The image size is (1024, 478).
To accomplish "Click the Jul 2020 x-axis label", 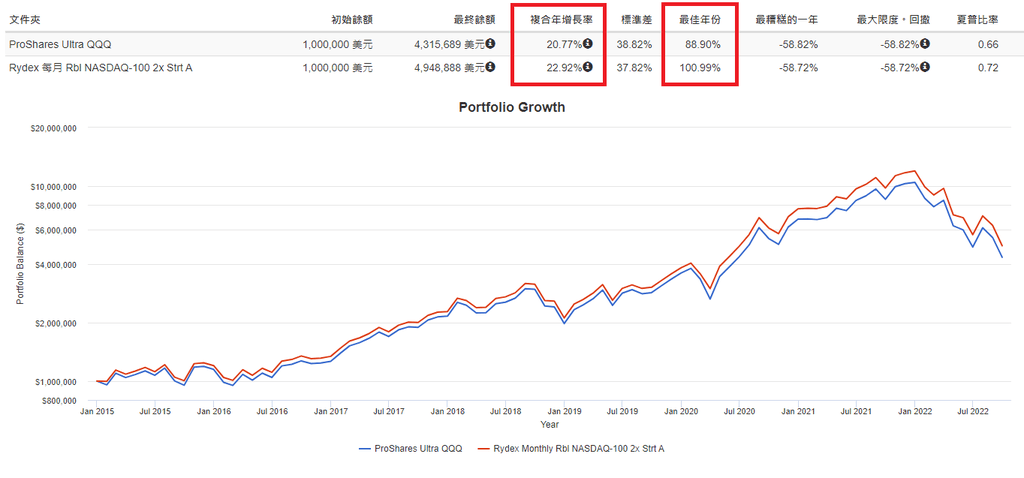I will click(x=739, y=412).
